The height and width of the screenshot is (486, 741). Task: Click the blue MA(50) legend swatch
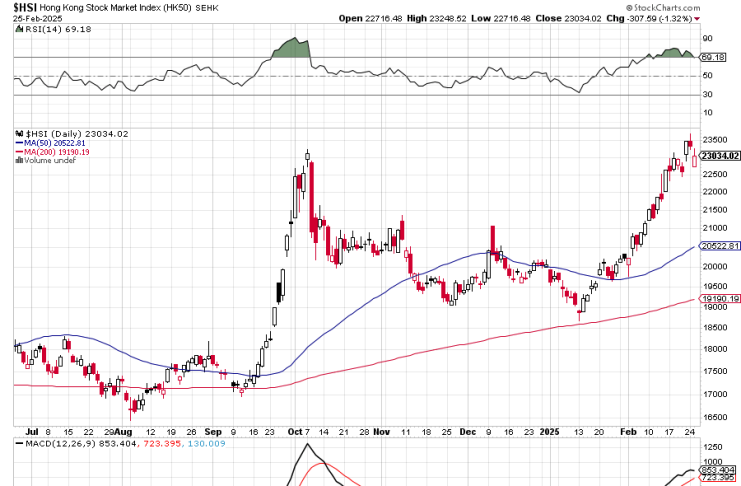pos(16,143)
